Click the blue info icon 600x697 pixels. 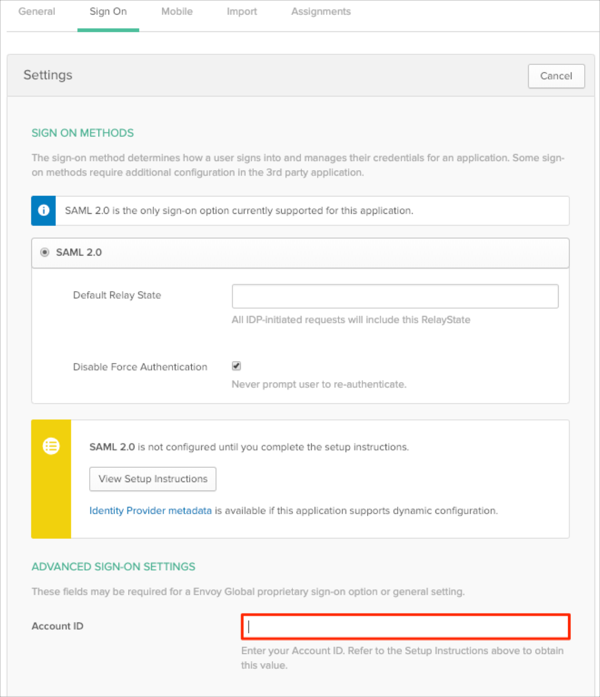click(x=44, y=211)
